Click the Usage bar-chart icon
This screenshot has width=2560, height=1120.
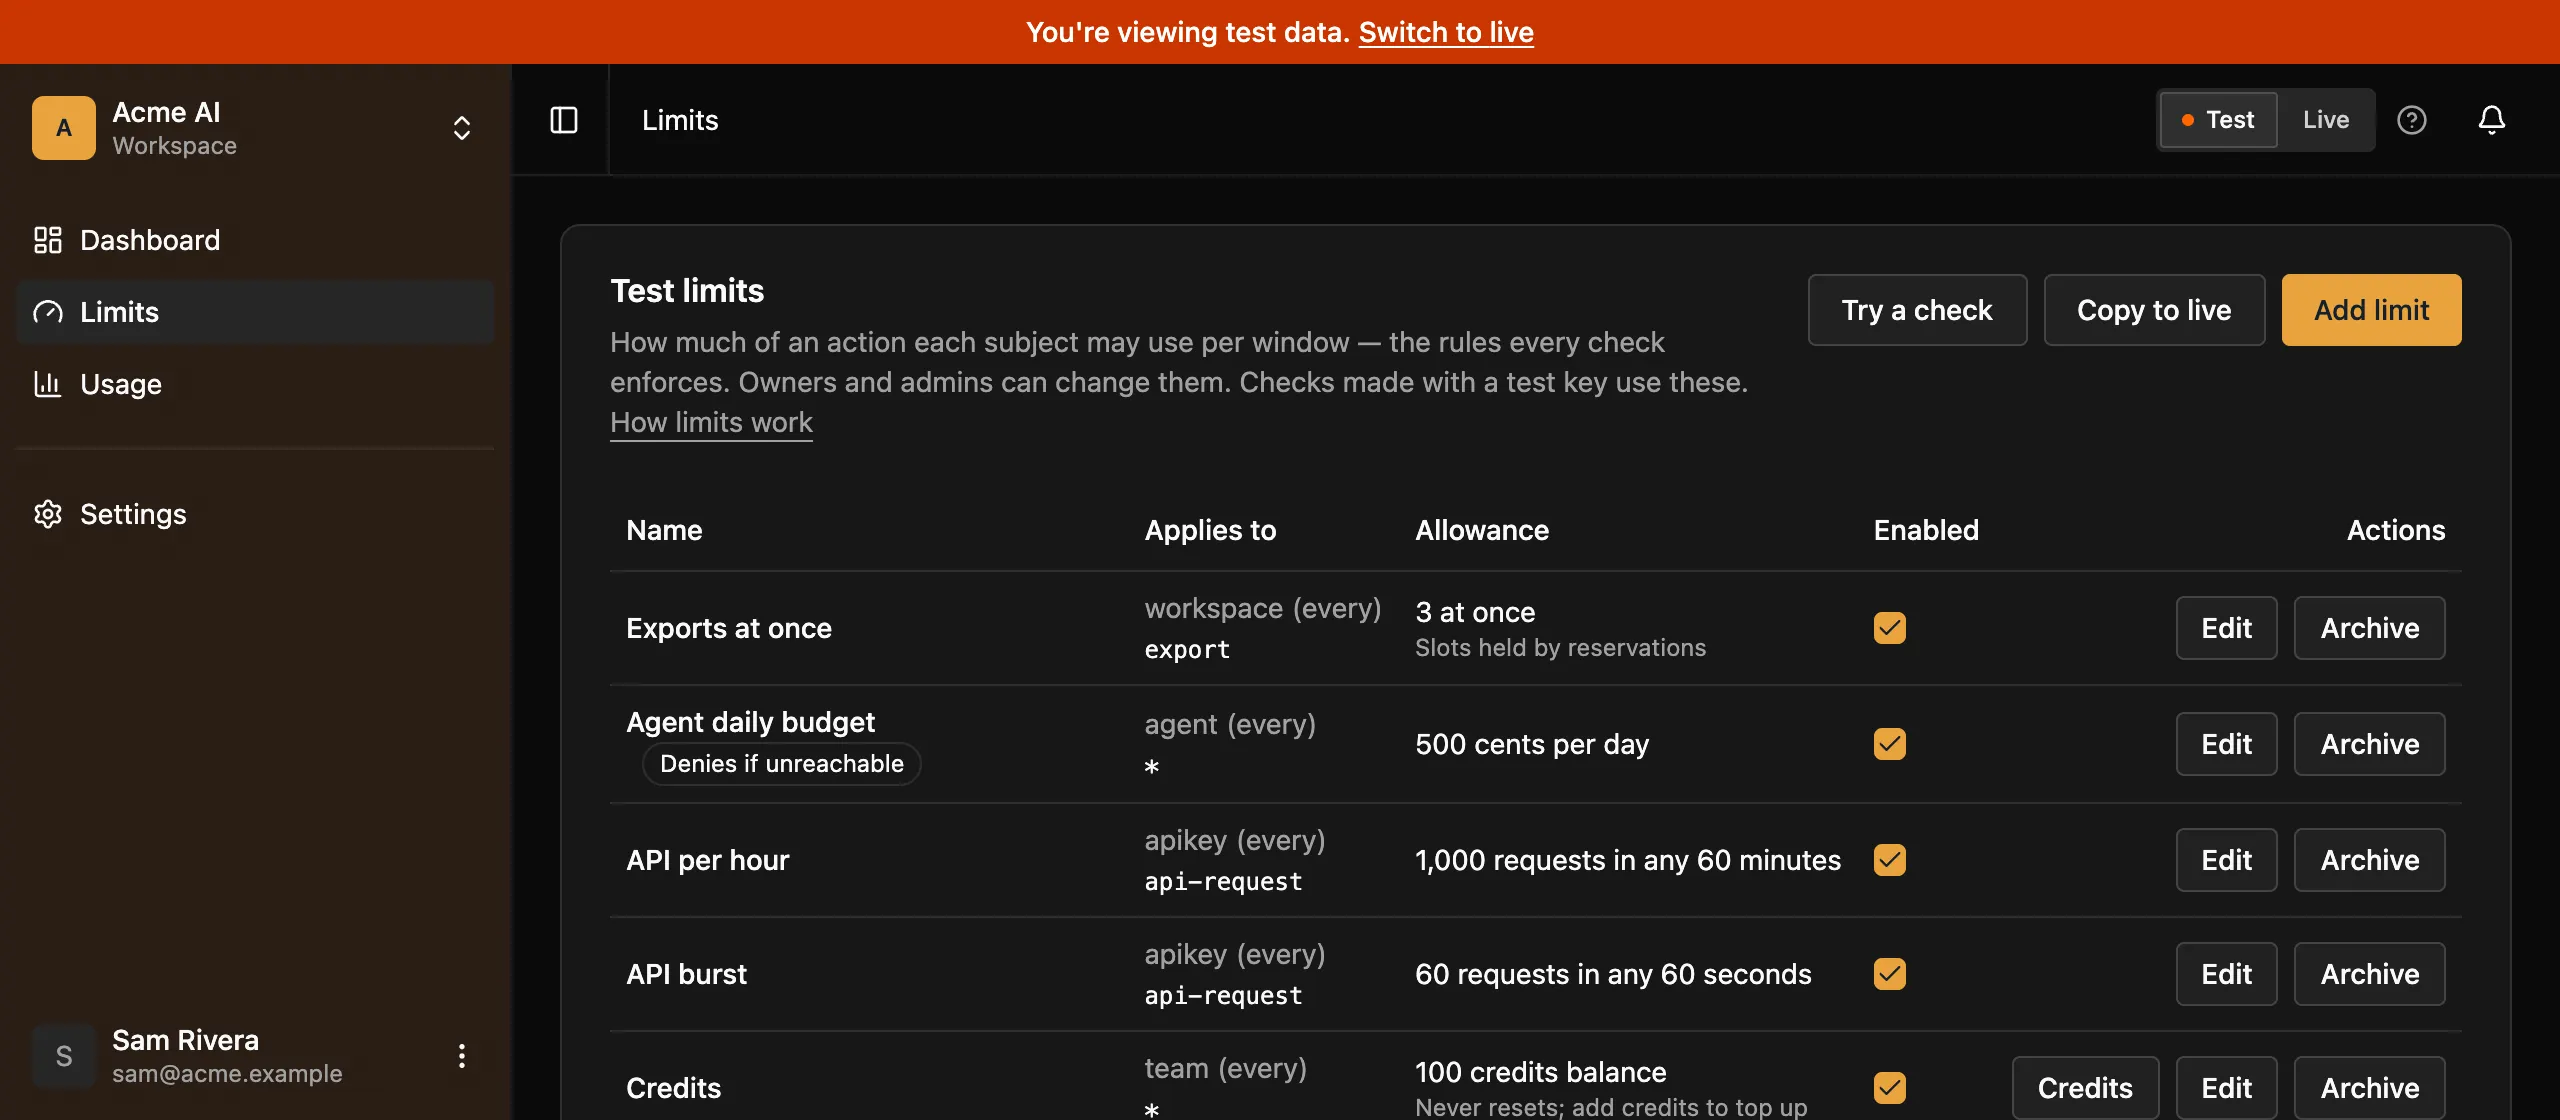pyautogui.click(x=48, y=384)
